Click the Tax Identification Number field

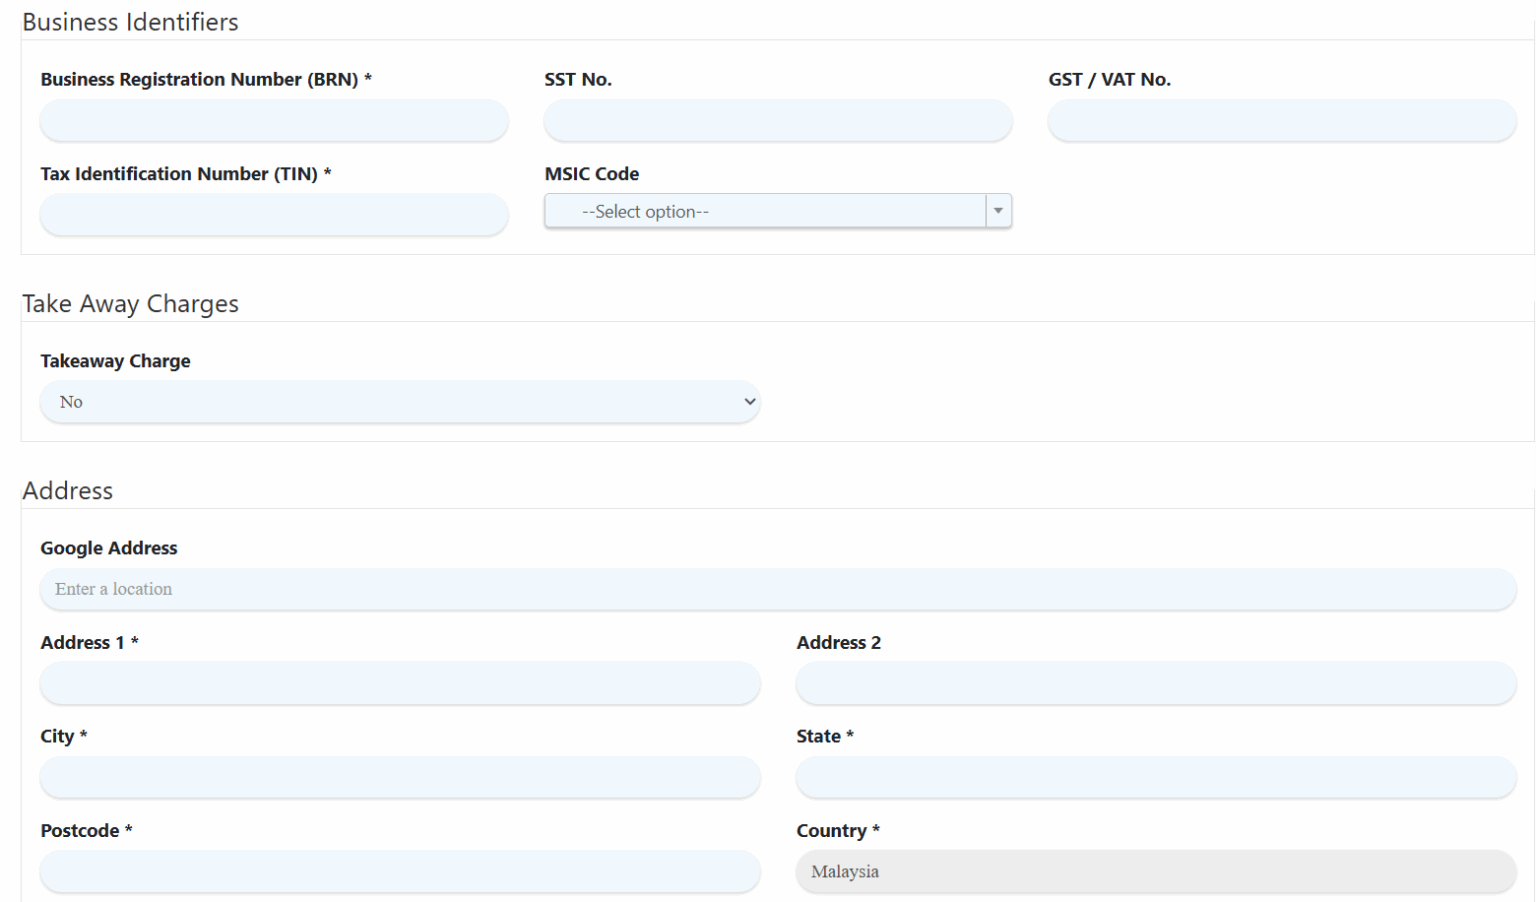click(273, 214)
